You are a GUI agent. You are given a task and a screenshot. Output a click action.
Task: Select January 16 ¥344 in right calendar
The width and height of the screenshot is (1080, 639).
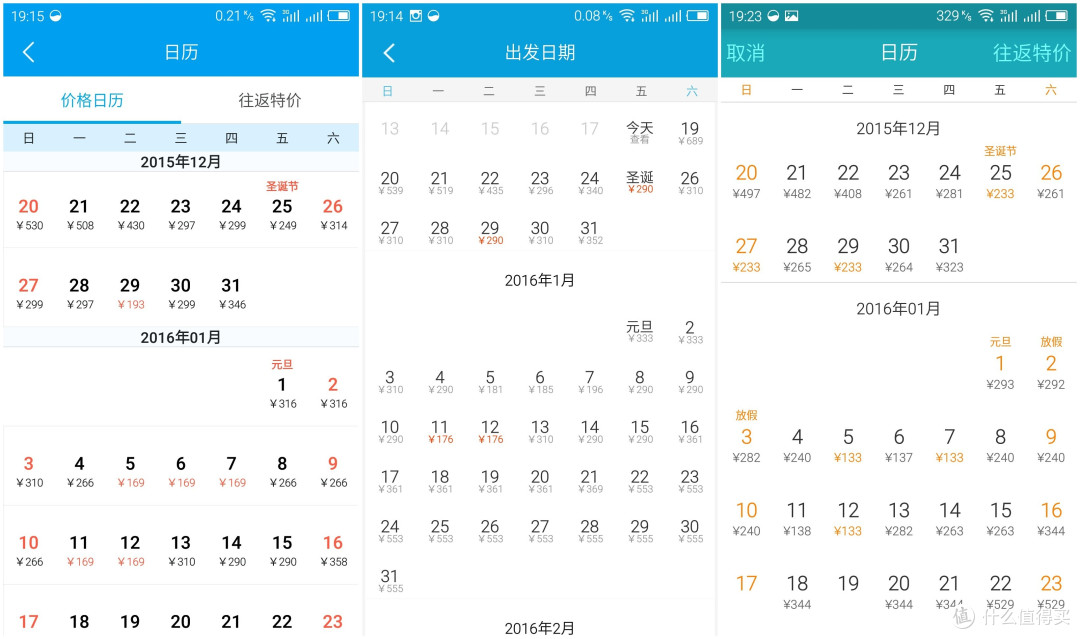tap(1051, 519)
